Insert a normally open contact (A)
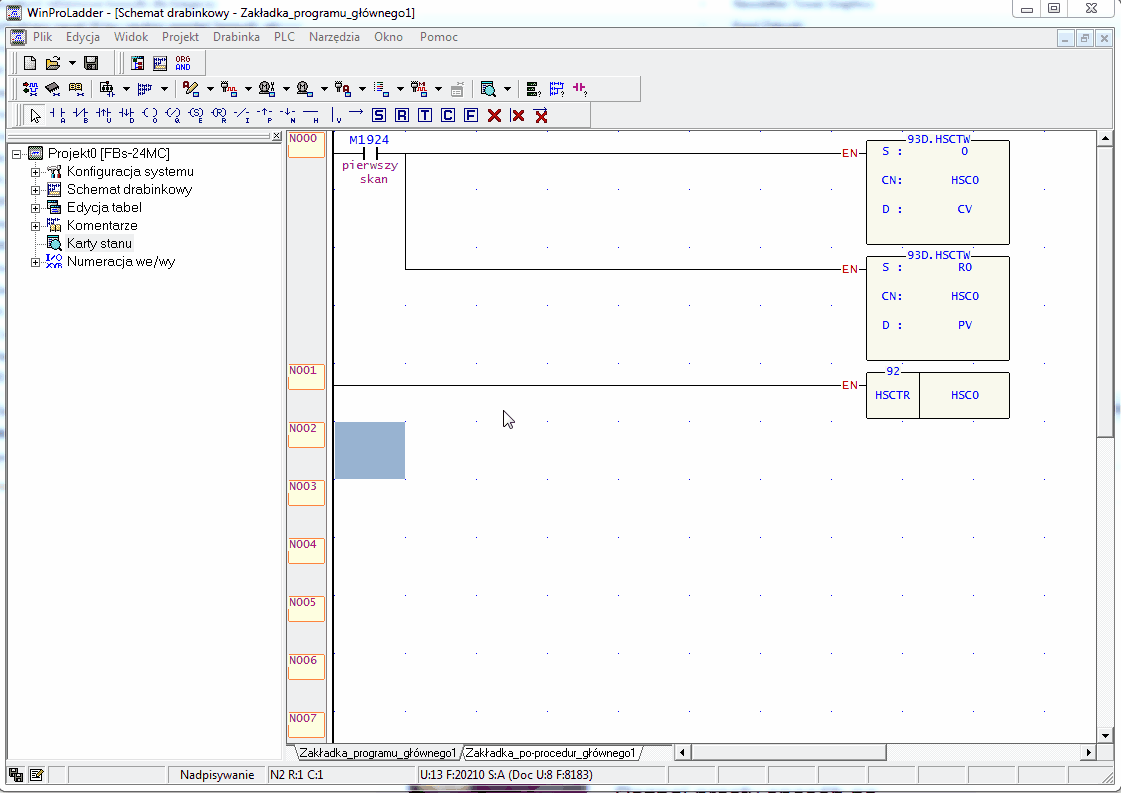The image size is (1121, 793). (58, 115)
